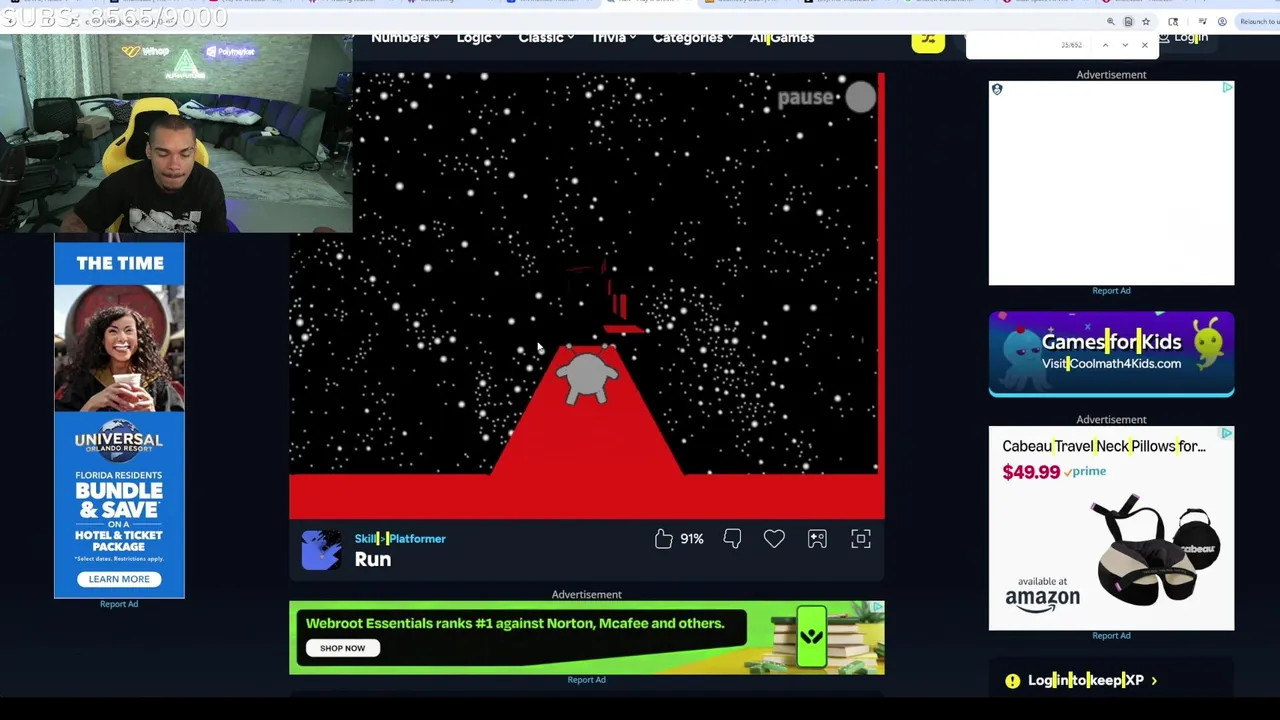Report Ad under top right advertisement

point(1111,291)
